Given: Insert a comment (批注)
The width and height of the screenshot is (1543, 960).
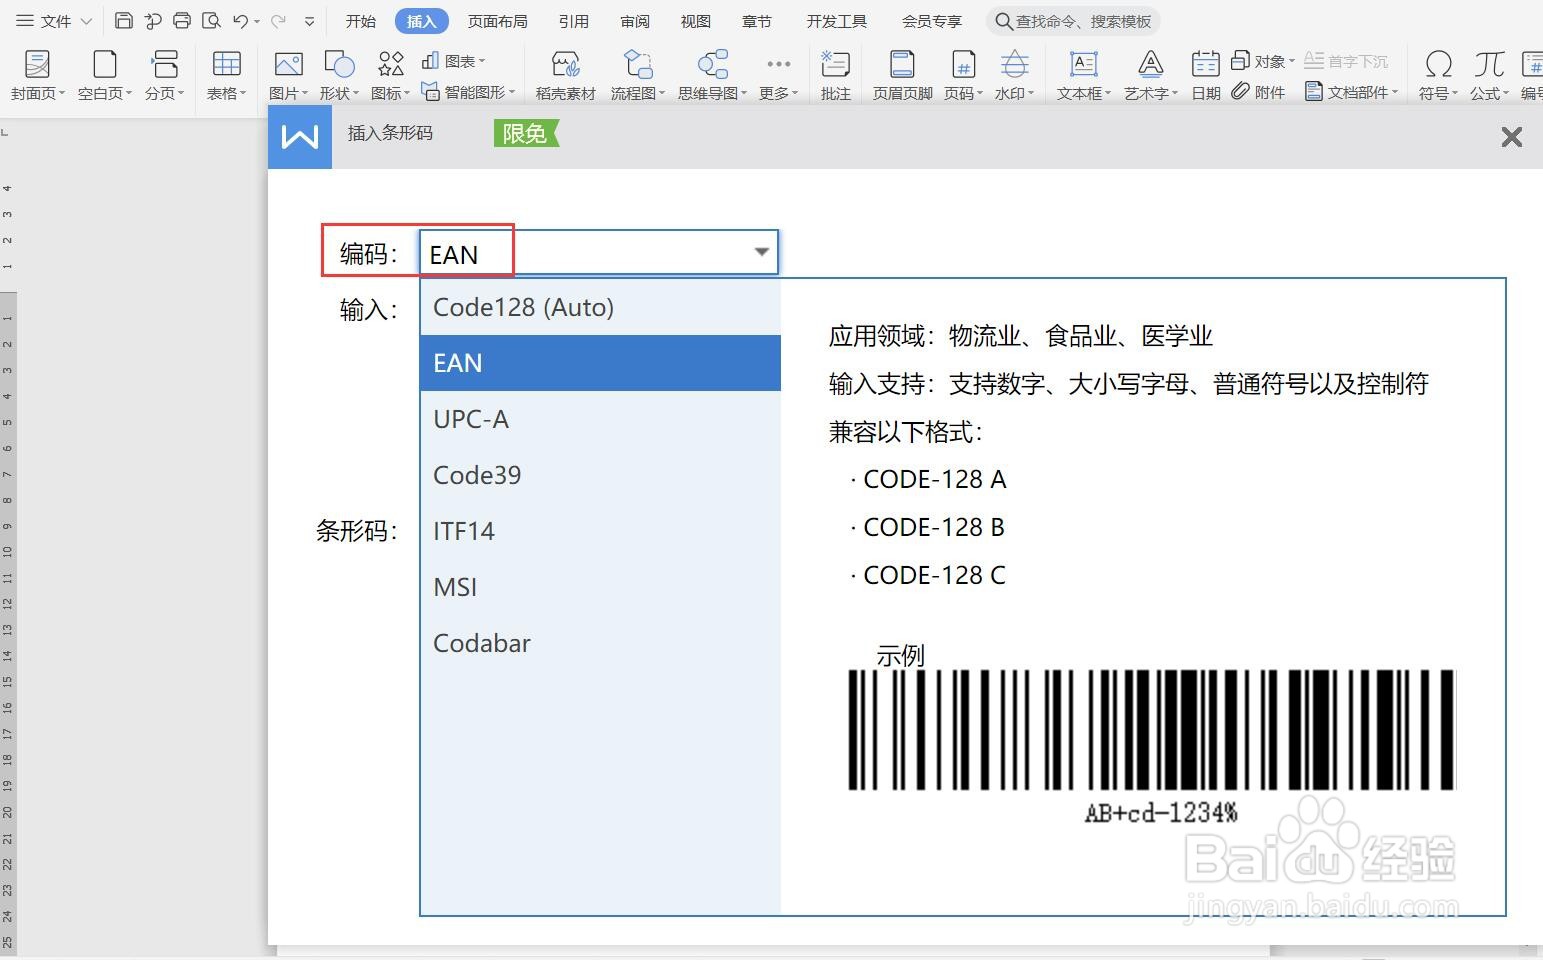Looking at the screenshot, I should click(835, 75).
